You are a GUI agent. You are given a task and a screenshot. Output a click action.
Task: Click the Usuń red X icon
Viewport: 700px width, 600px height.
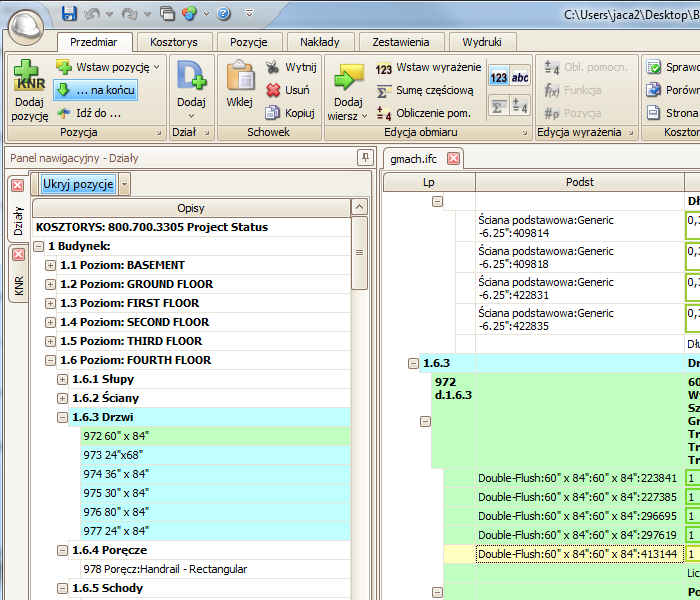pyautogui.click(x=274, y=90)
